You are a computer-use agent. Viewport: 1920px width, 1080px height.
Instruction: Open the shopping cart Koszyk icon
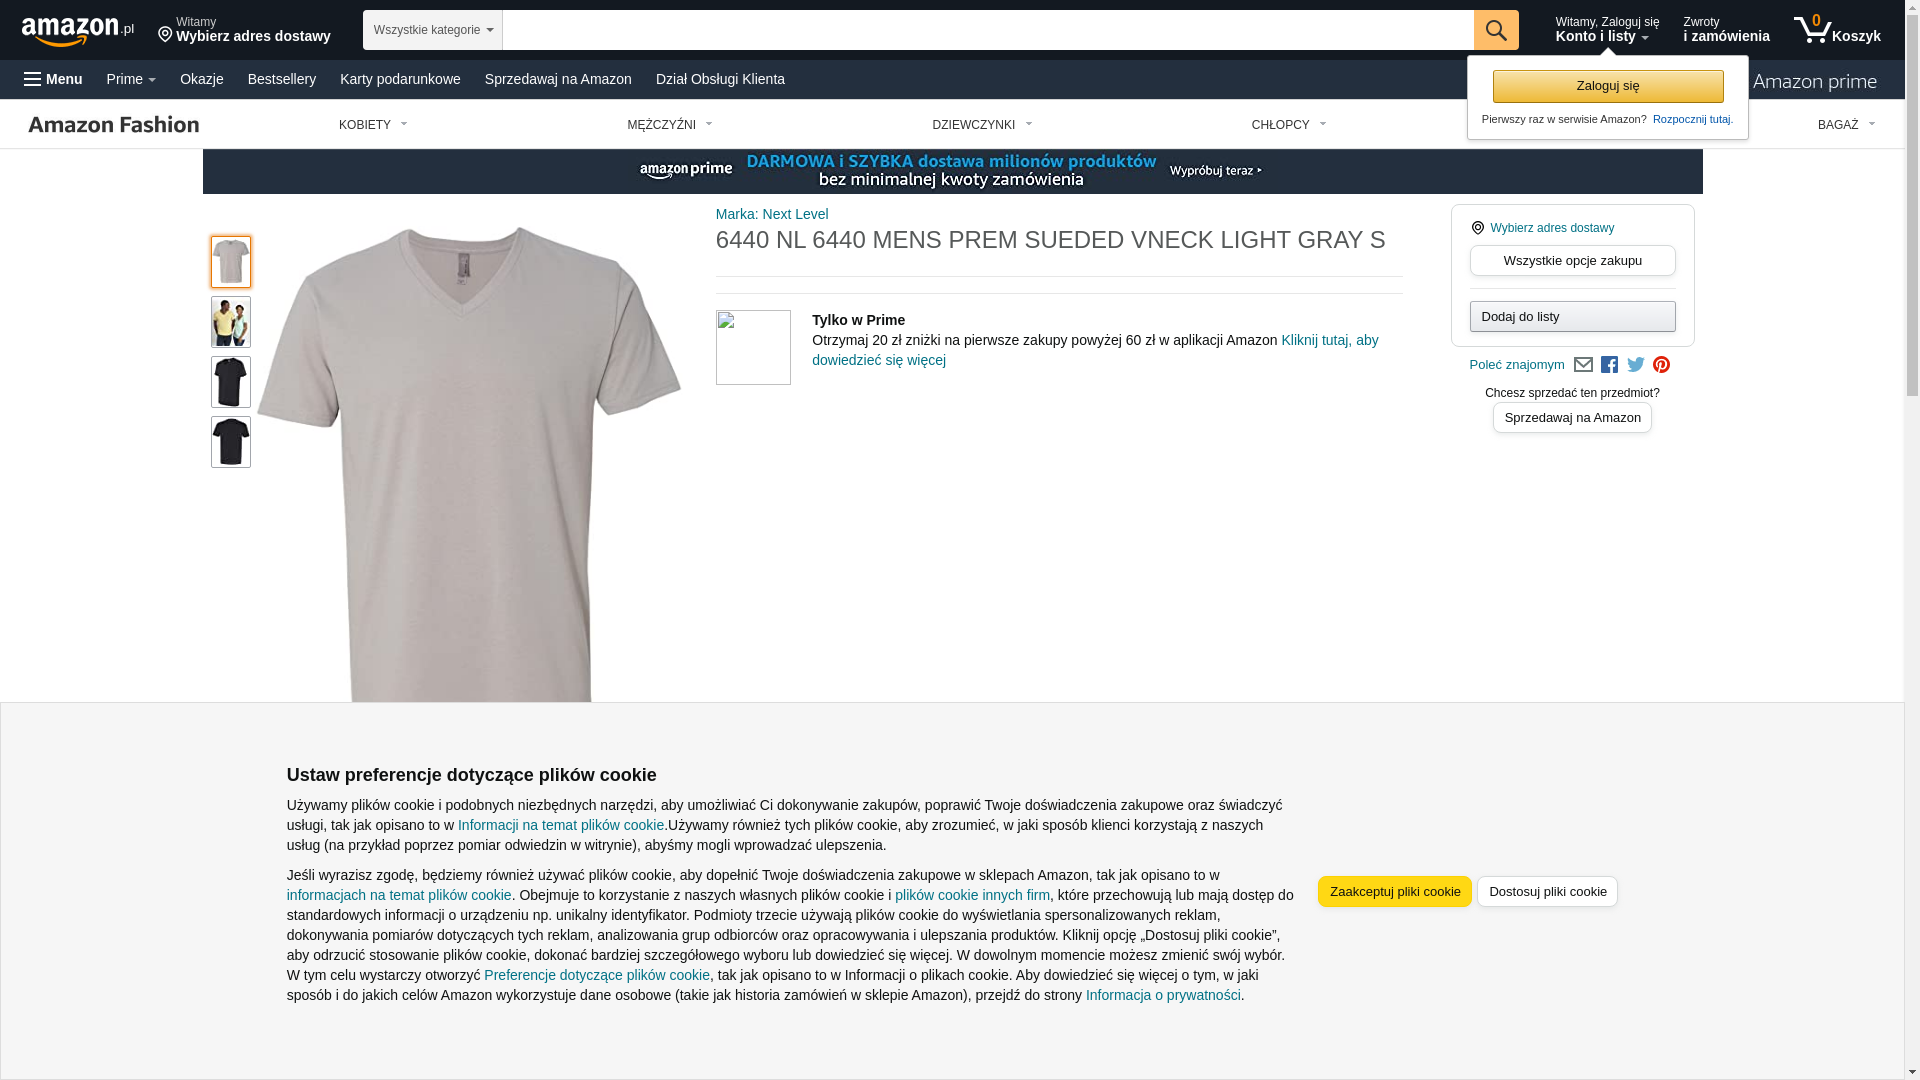click(x=1836, y=30)
